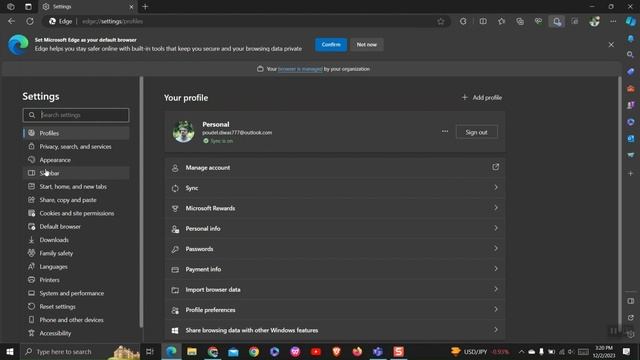This screenshot has width=640, height=360.
Task: Dismiss the default browser banner
Action: (611, 44)
